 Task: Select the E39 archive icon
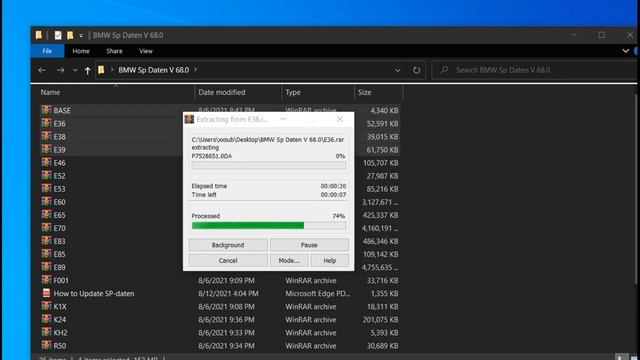click(x=47, y=149)
